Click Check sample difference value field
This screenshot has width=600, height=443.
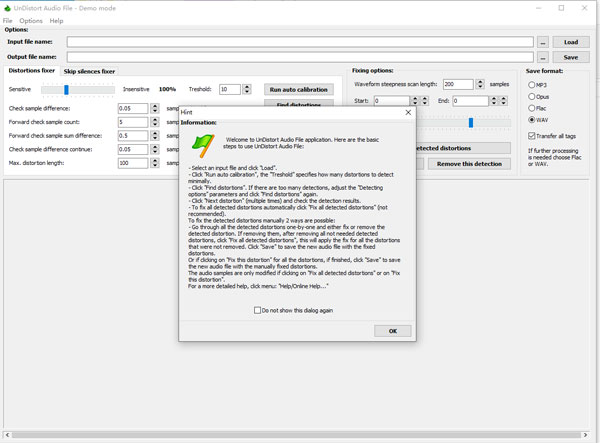tap(132, 108)
